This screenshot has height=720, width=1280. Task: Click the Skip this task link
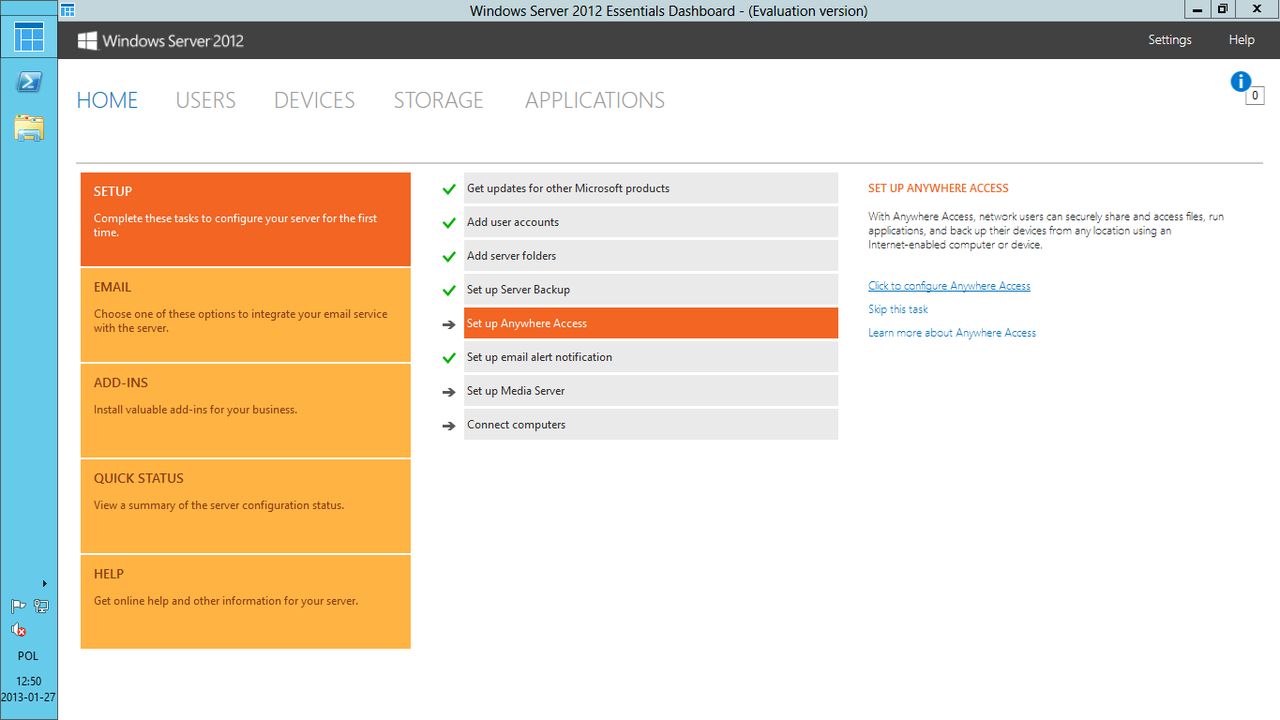(x=898, y=309)
